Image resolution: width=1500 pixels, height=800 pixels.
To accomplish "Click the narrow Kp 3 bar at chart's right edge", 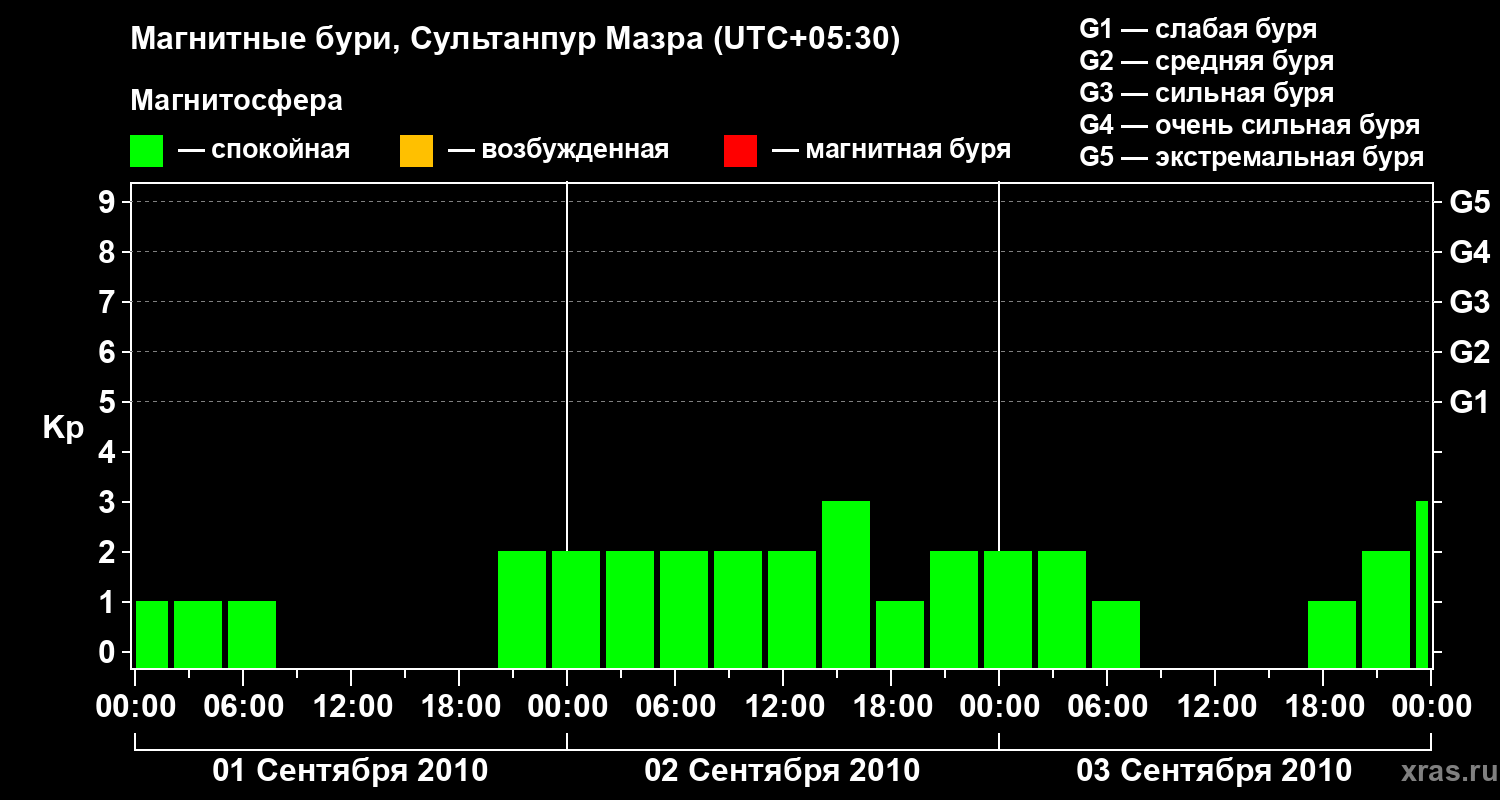I will pos(1421,584).
